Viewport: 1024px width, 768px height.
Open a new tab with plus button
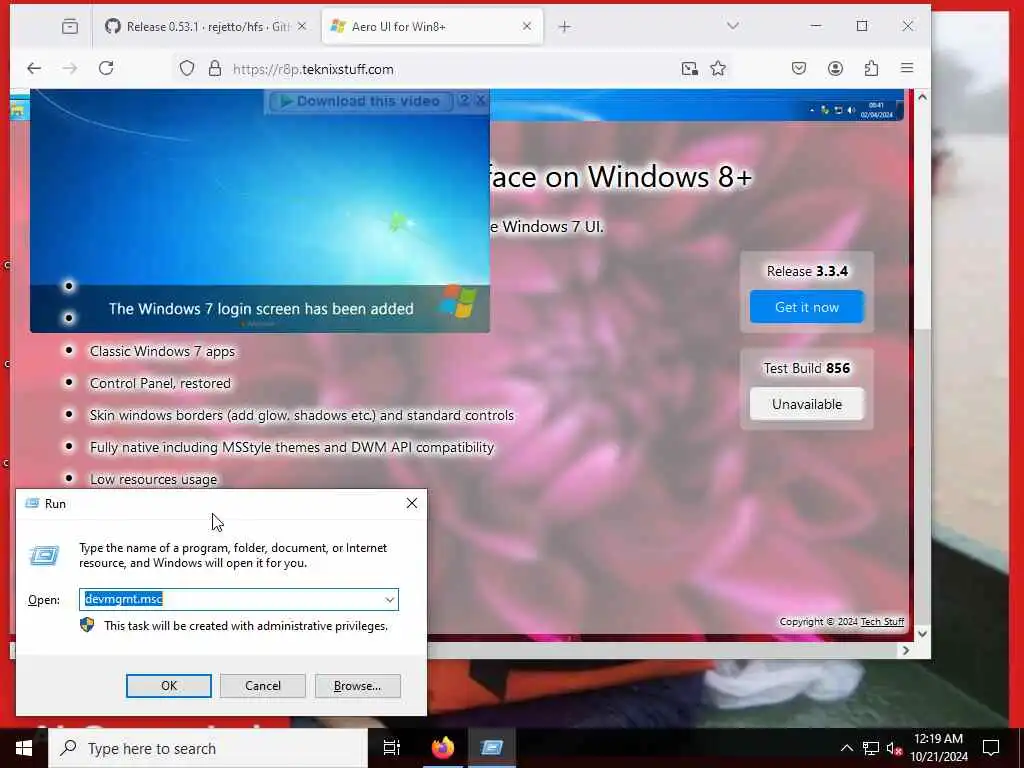565,27
